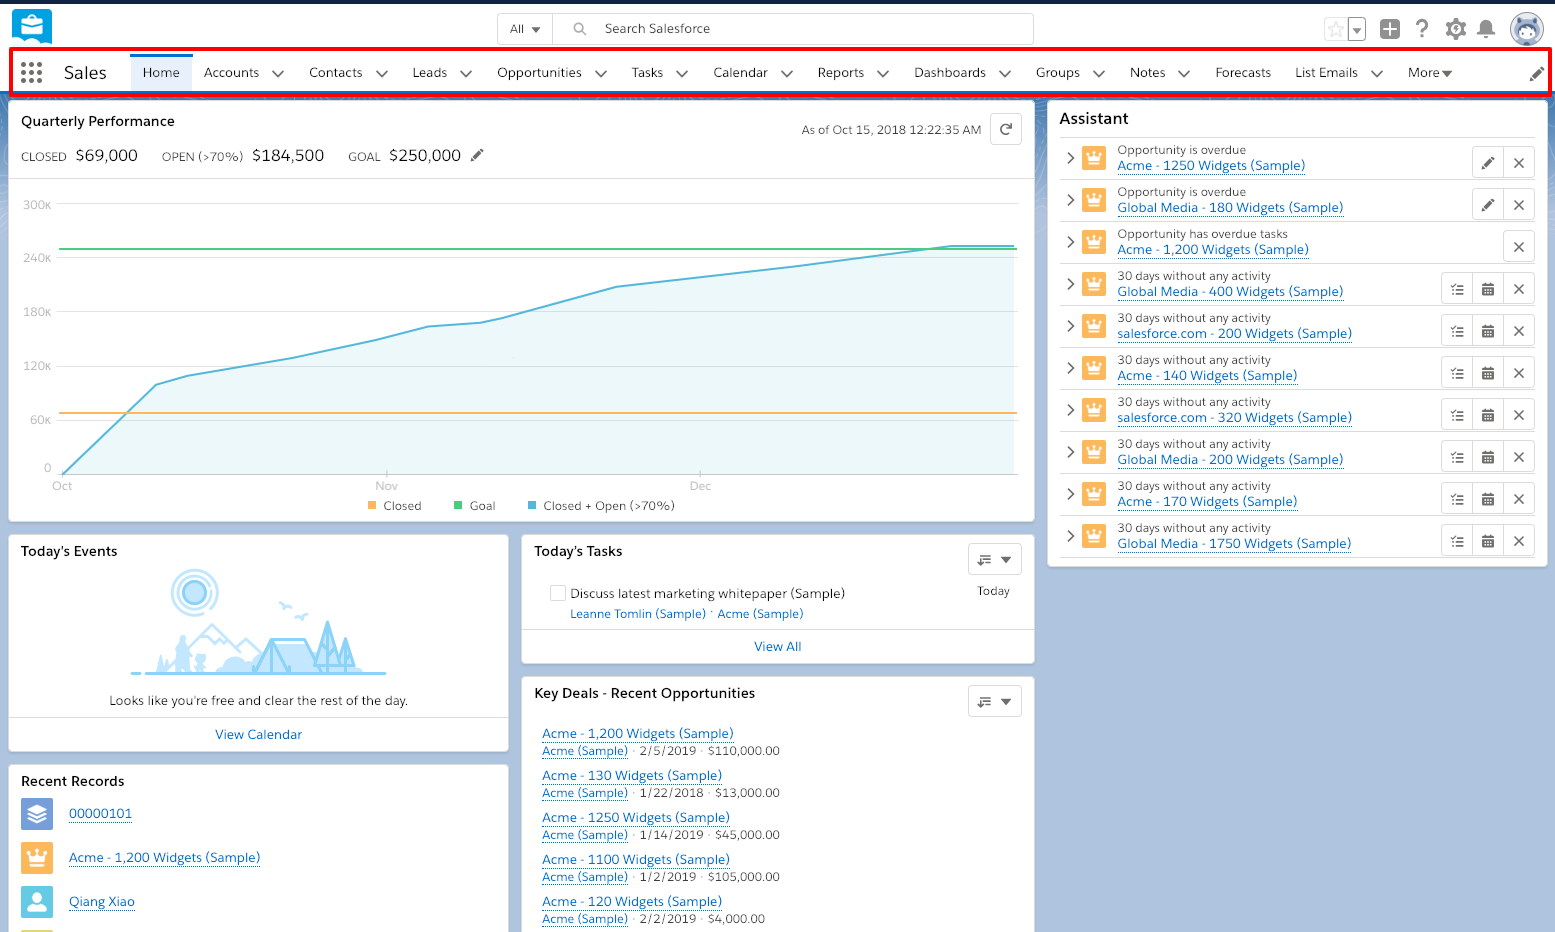Dismiss the Acme - 1250 Widgets assistant item
1555x932 pixels.
click(x=1519, y=163)
